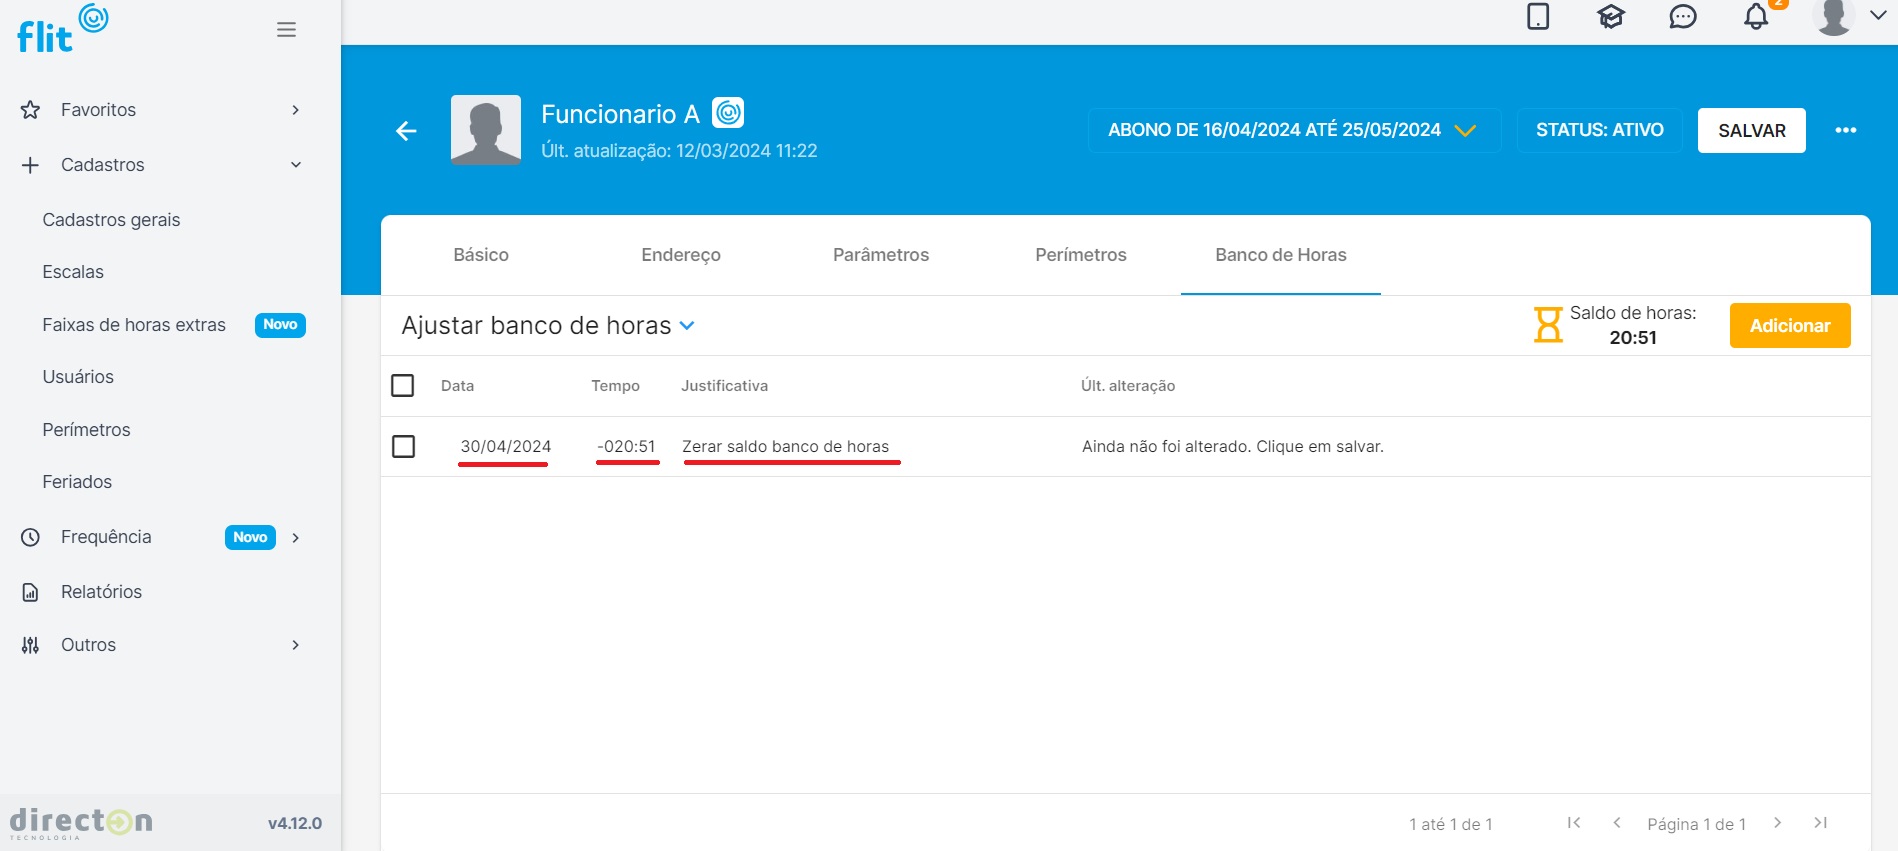Screen dimensions: 1898x851
Task: Click the Directon Tecnologia footer logo
Action: 81,823
